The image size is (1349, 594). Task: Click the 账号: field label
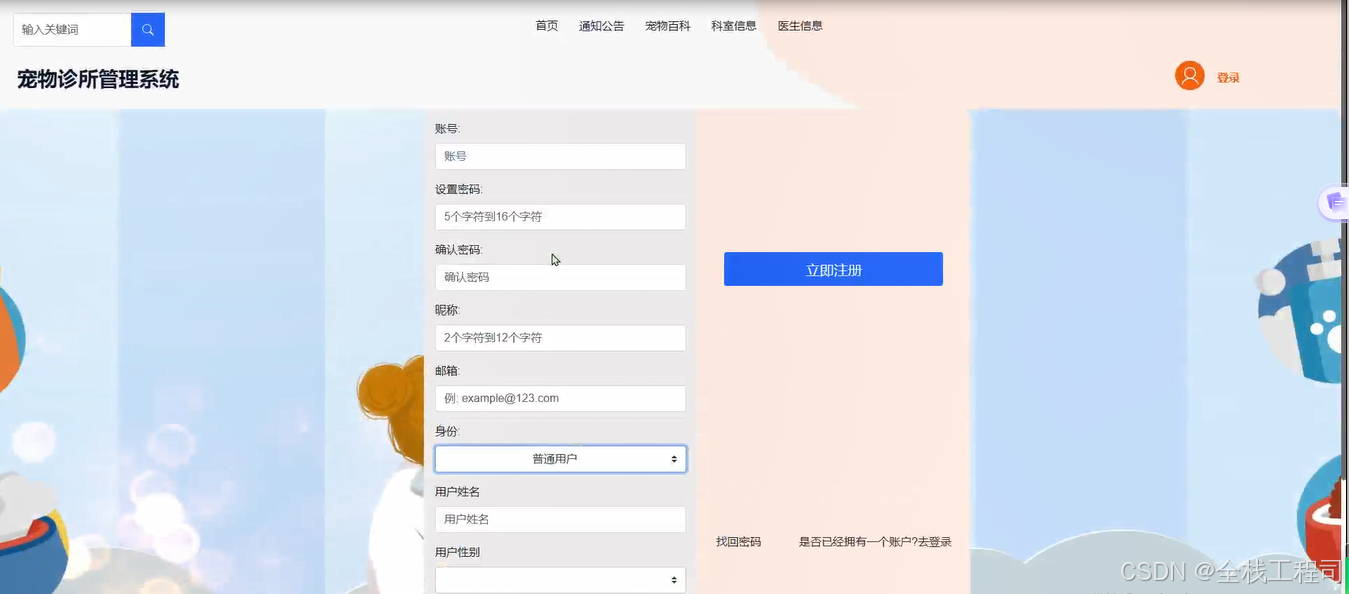point(448,129)
